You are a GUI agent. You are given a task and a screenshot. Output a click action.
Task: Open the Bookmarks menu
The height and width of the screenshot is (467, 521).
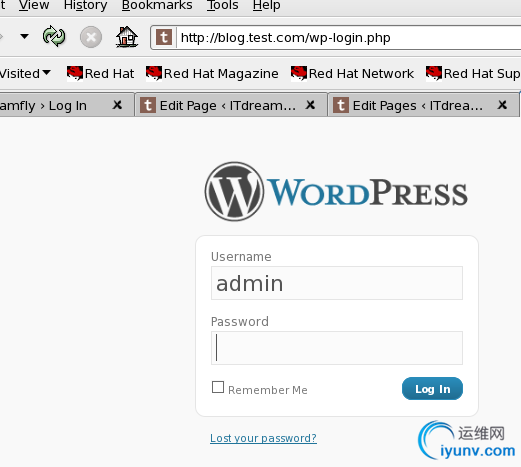[157, 5]
